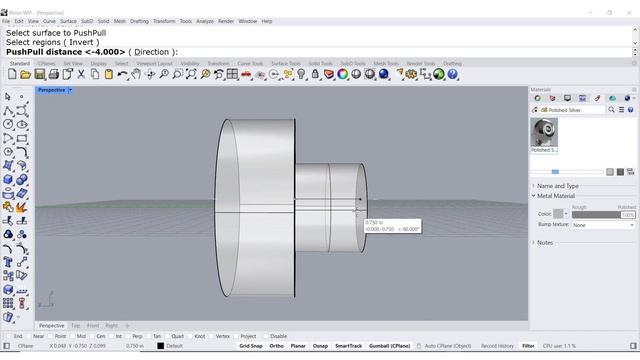Toggle Osnap in status bar
Viewport: 640px width, 360px height.
[320, 346]
